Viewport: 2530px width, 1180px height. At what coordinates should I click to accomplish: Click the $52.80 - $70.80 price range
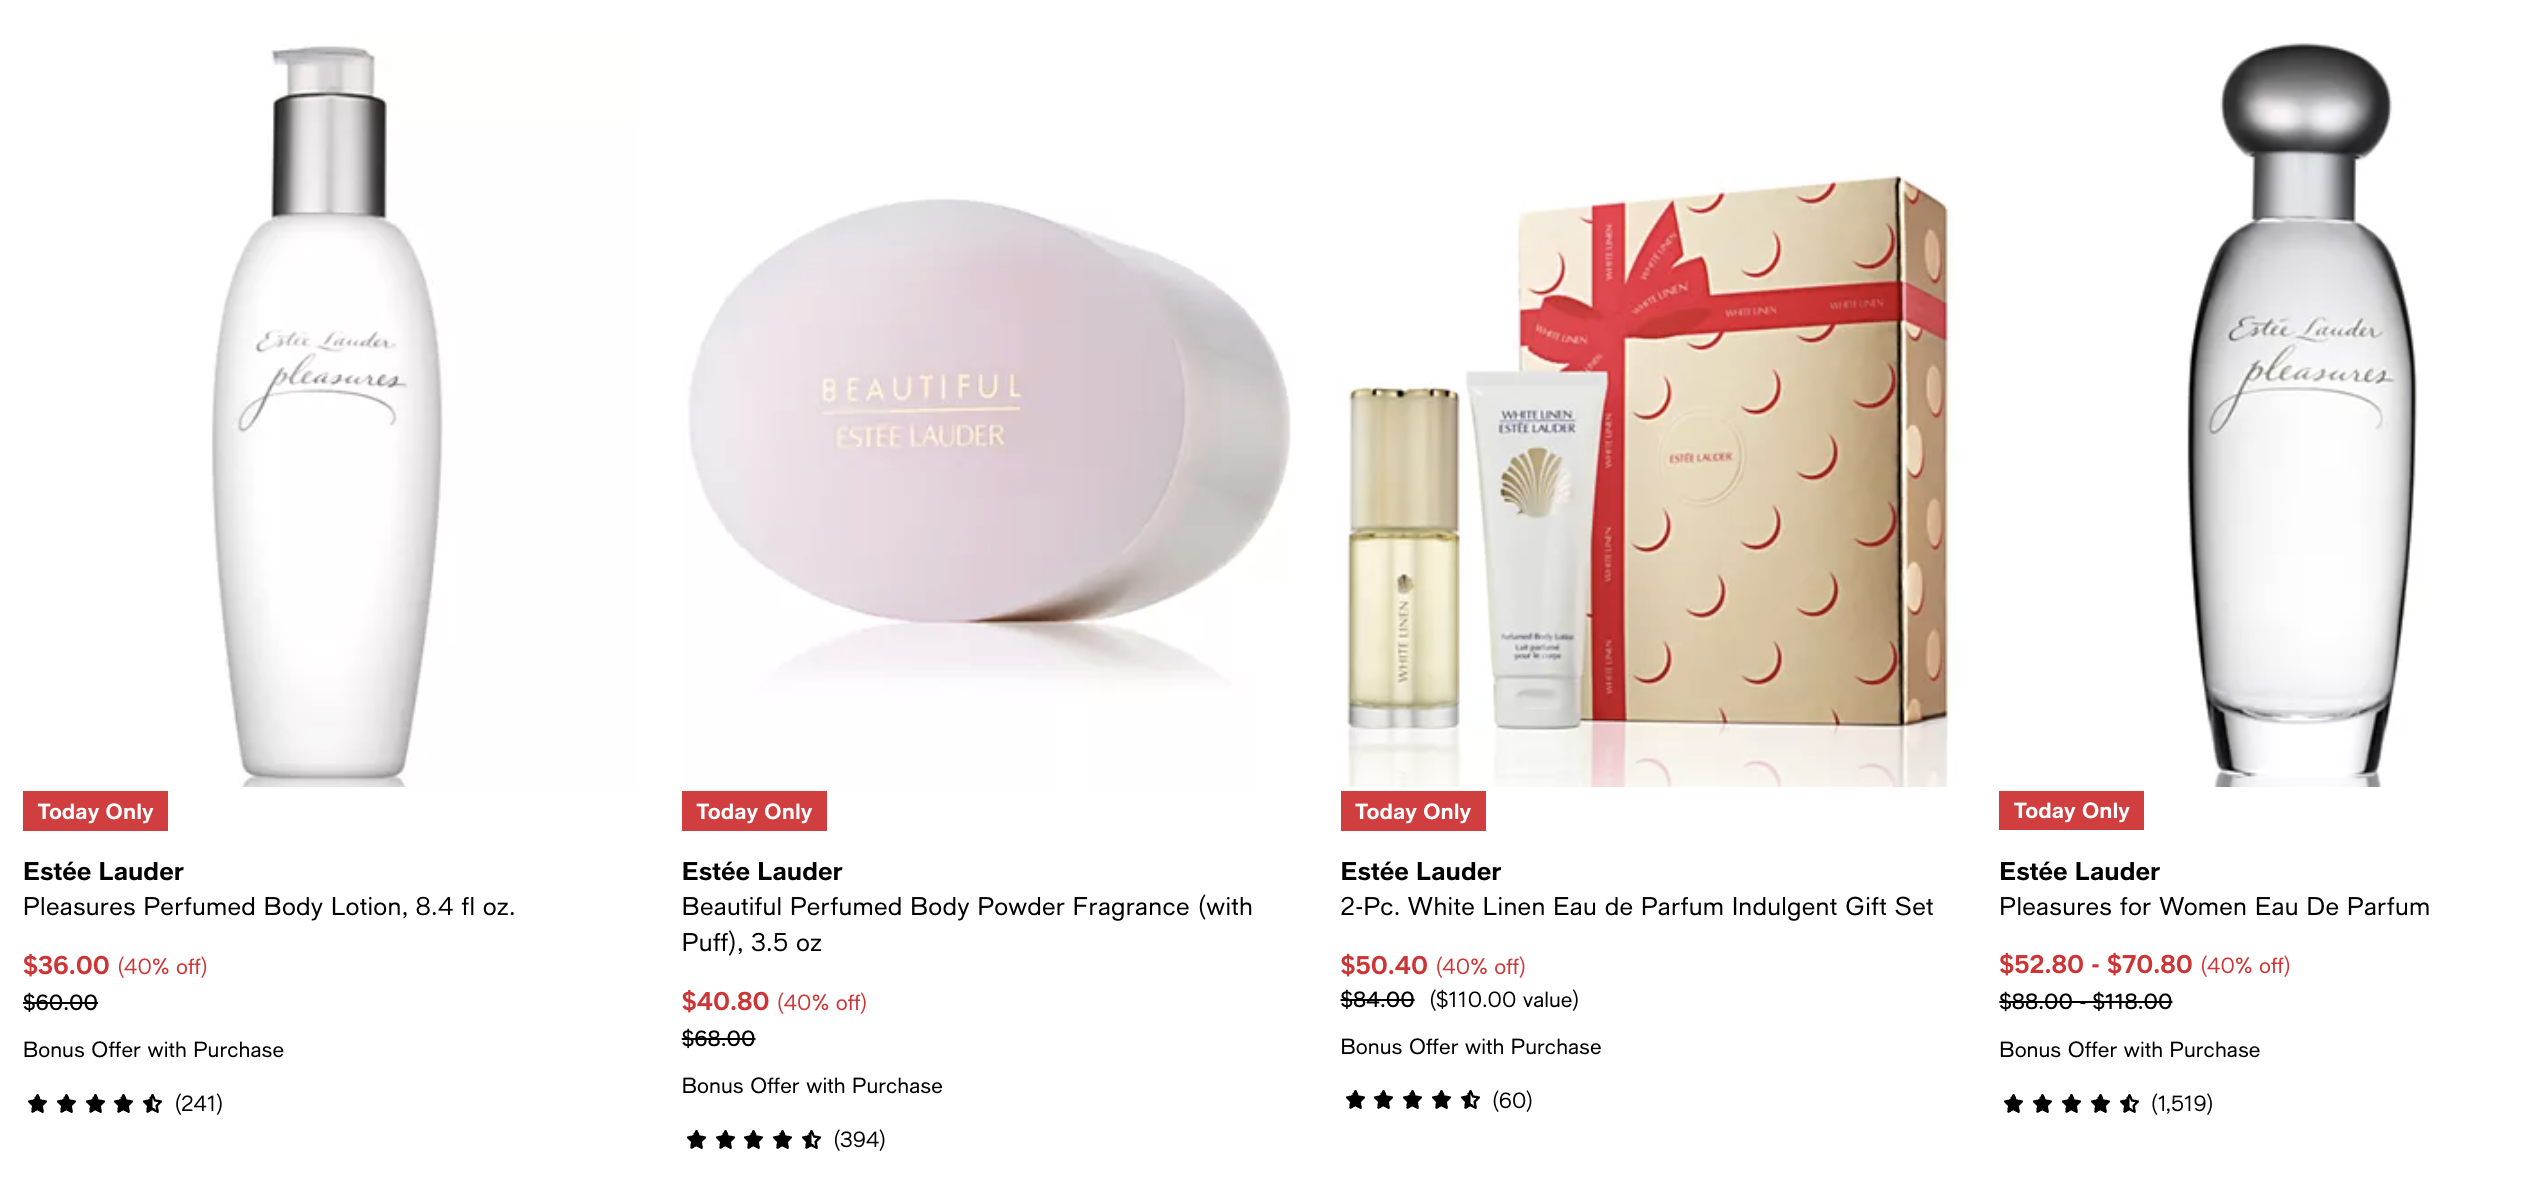pos(2095,964)
